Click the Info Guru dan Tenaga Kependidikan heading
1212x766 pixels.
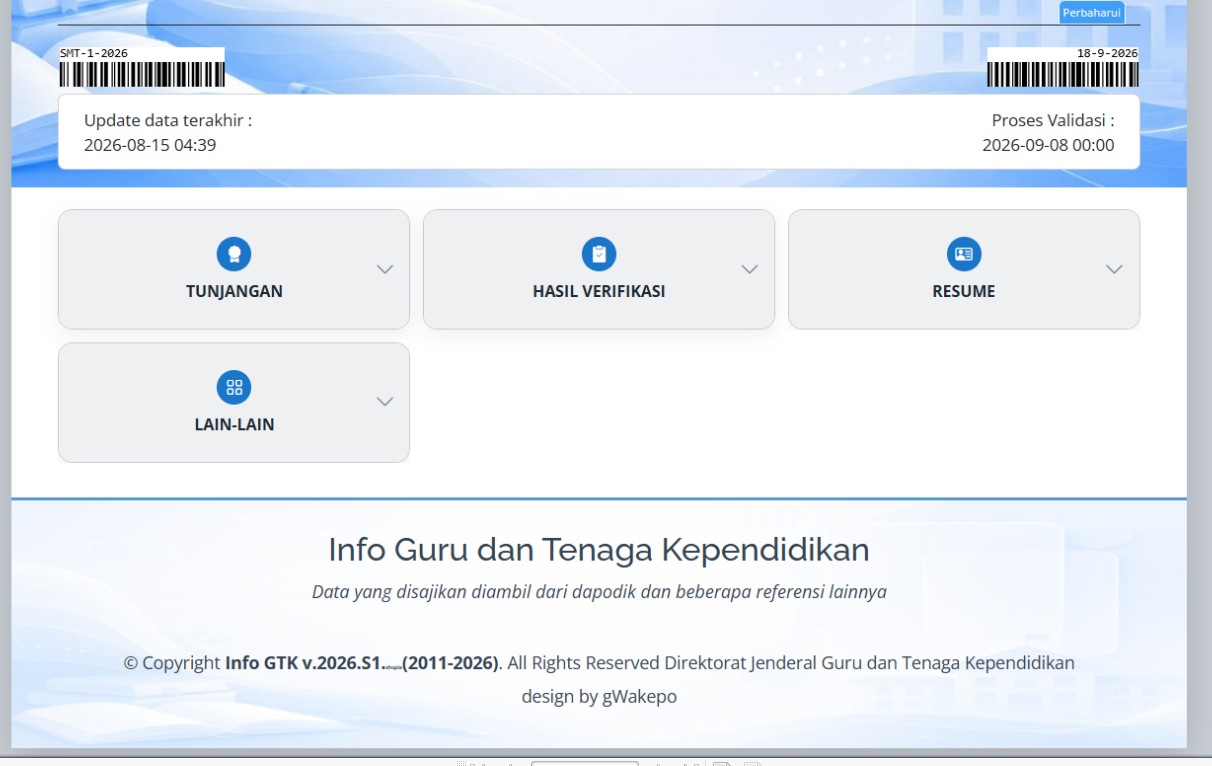tap(599, 549)
